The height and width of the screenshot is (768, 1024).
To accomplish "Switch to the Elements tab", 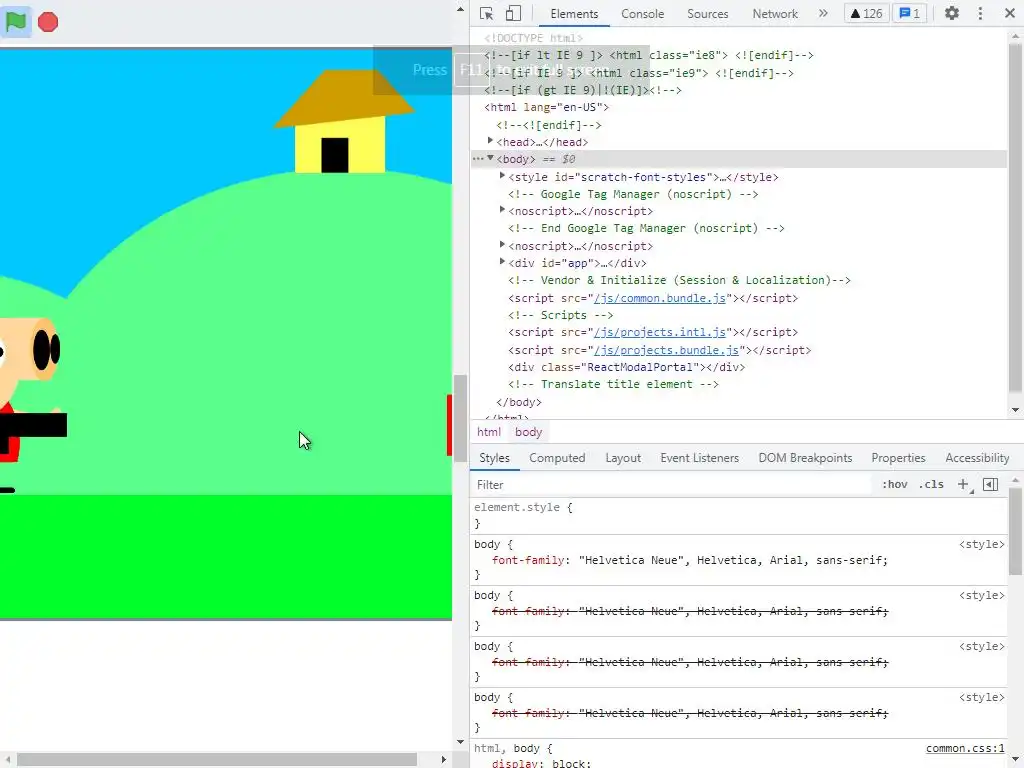I will pos(574,14).
